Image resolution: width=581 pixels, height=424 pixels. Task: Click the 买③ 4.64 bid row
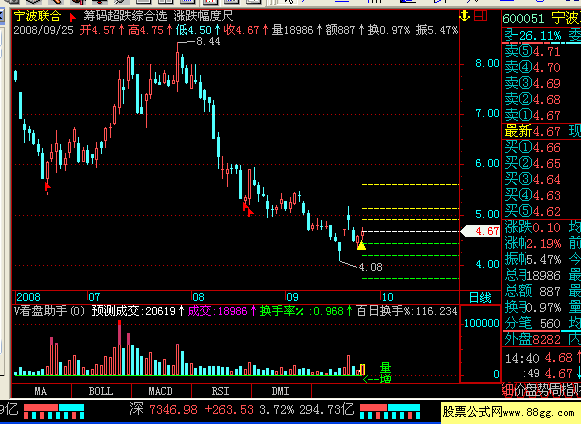point(532,179)
